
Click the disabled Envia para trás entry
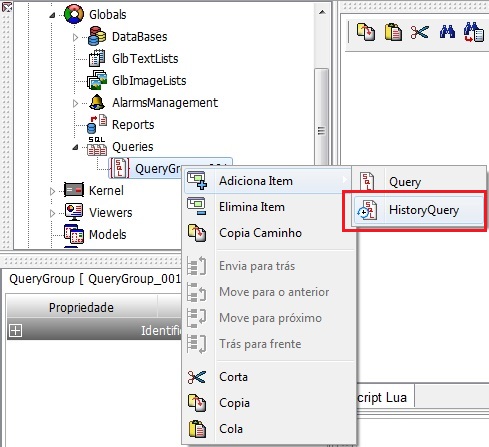(268, 266)
